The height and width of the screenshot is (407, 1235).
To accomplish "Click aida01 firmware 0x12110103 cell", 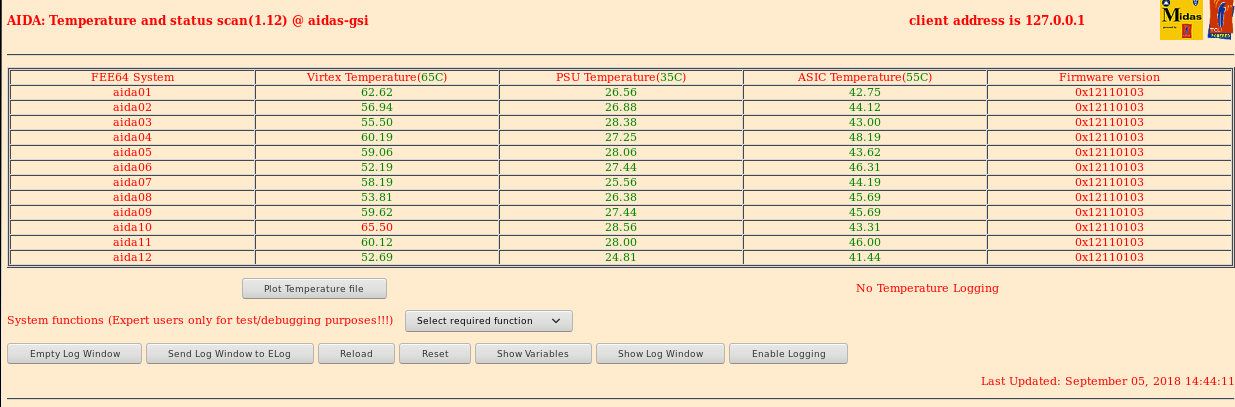I will pos(1110,92).
